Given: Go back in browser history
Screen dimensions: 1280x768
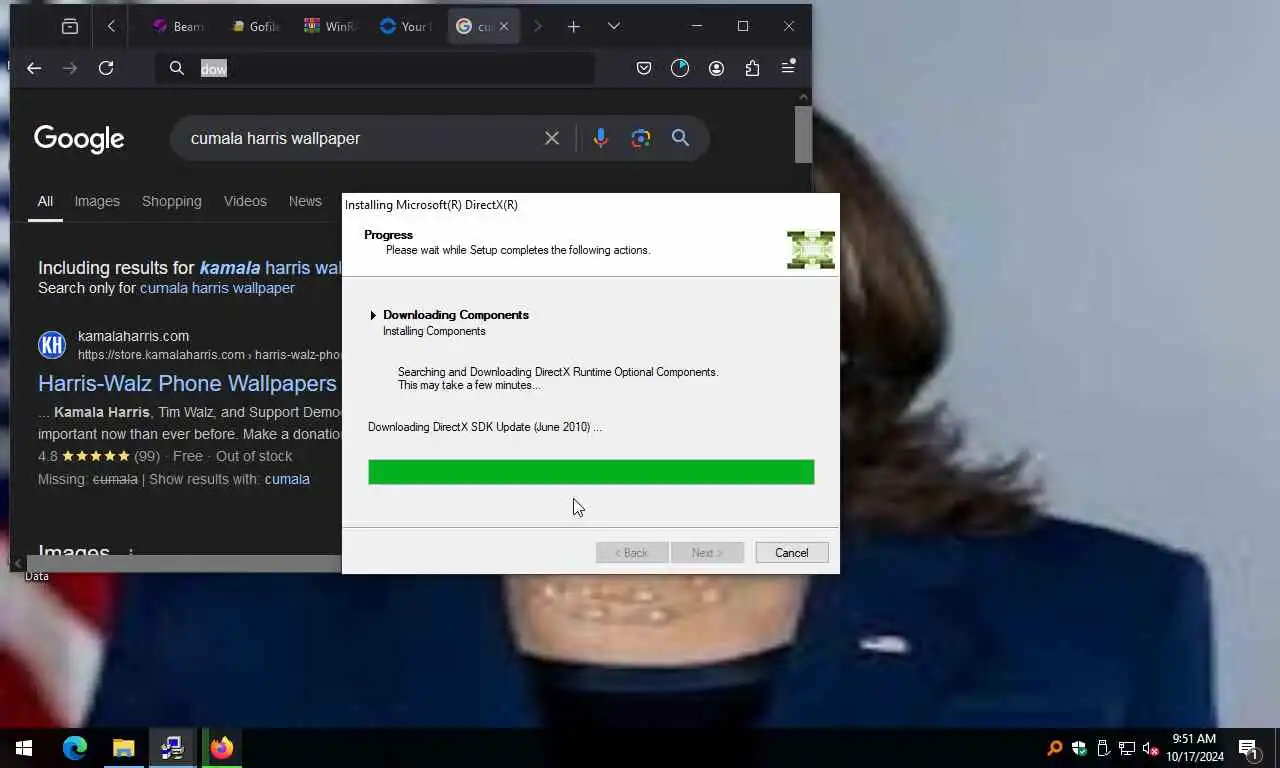Looking at the screenshot, I should [34, 68].
